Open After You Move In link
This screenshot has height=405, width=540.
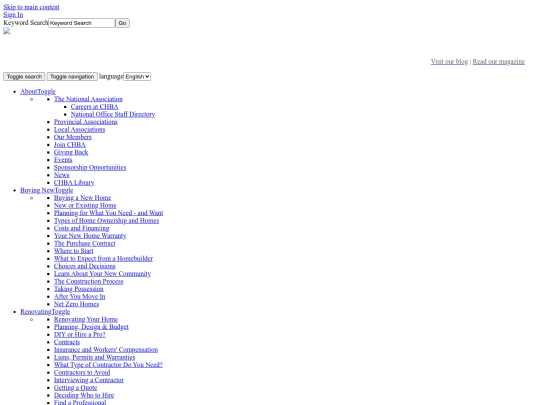point(80,297)
